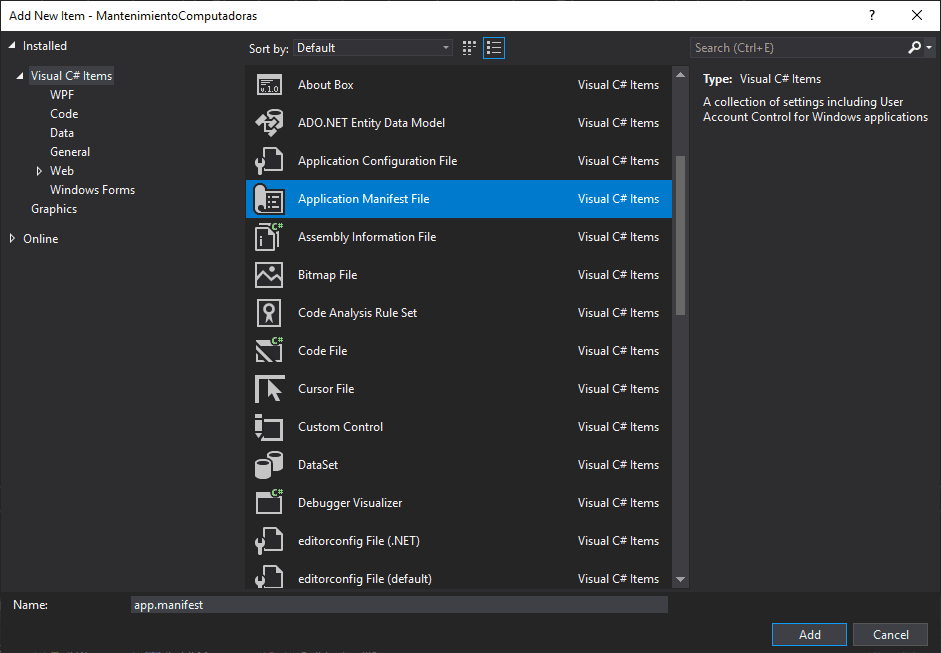Screen dimensions: 941x653
Task: Click the Debugger Visualizer template icon
Action: click(268, 502)
